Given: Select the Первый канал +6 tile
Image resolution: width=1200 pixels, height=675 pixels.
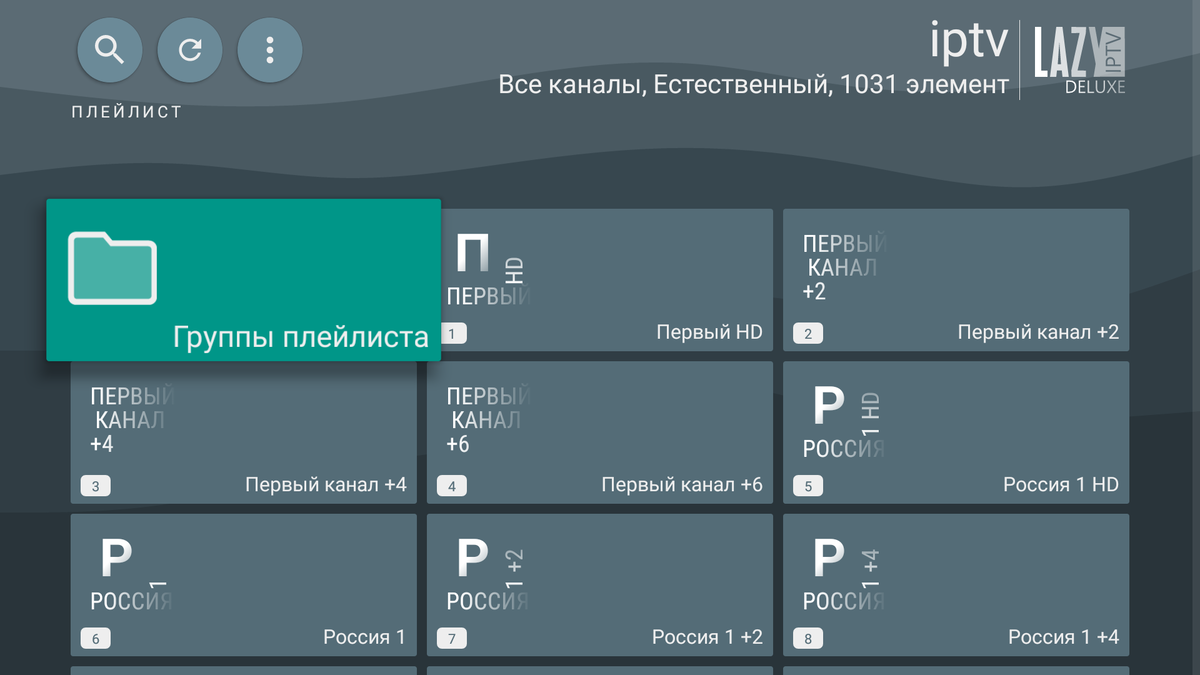Looking at the screenshot, I should 598,430.
